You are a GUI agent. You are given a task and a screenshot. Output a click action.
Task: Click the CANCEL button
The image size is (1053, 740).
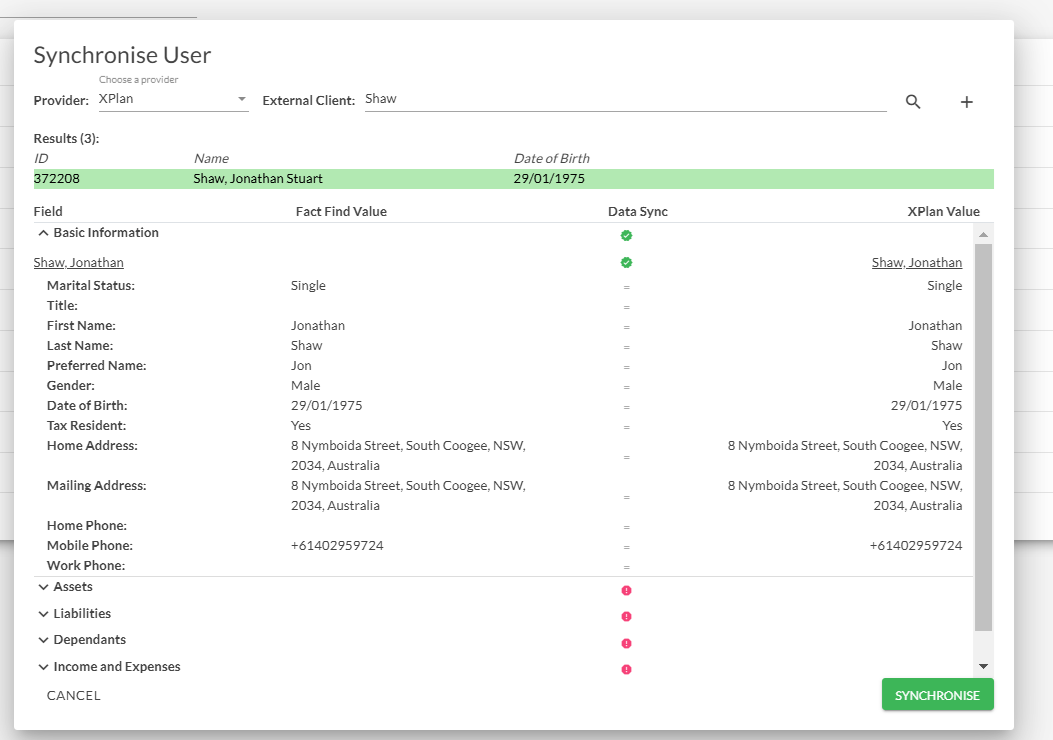pyautogui.click(x=74, y=696)
